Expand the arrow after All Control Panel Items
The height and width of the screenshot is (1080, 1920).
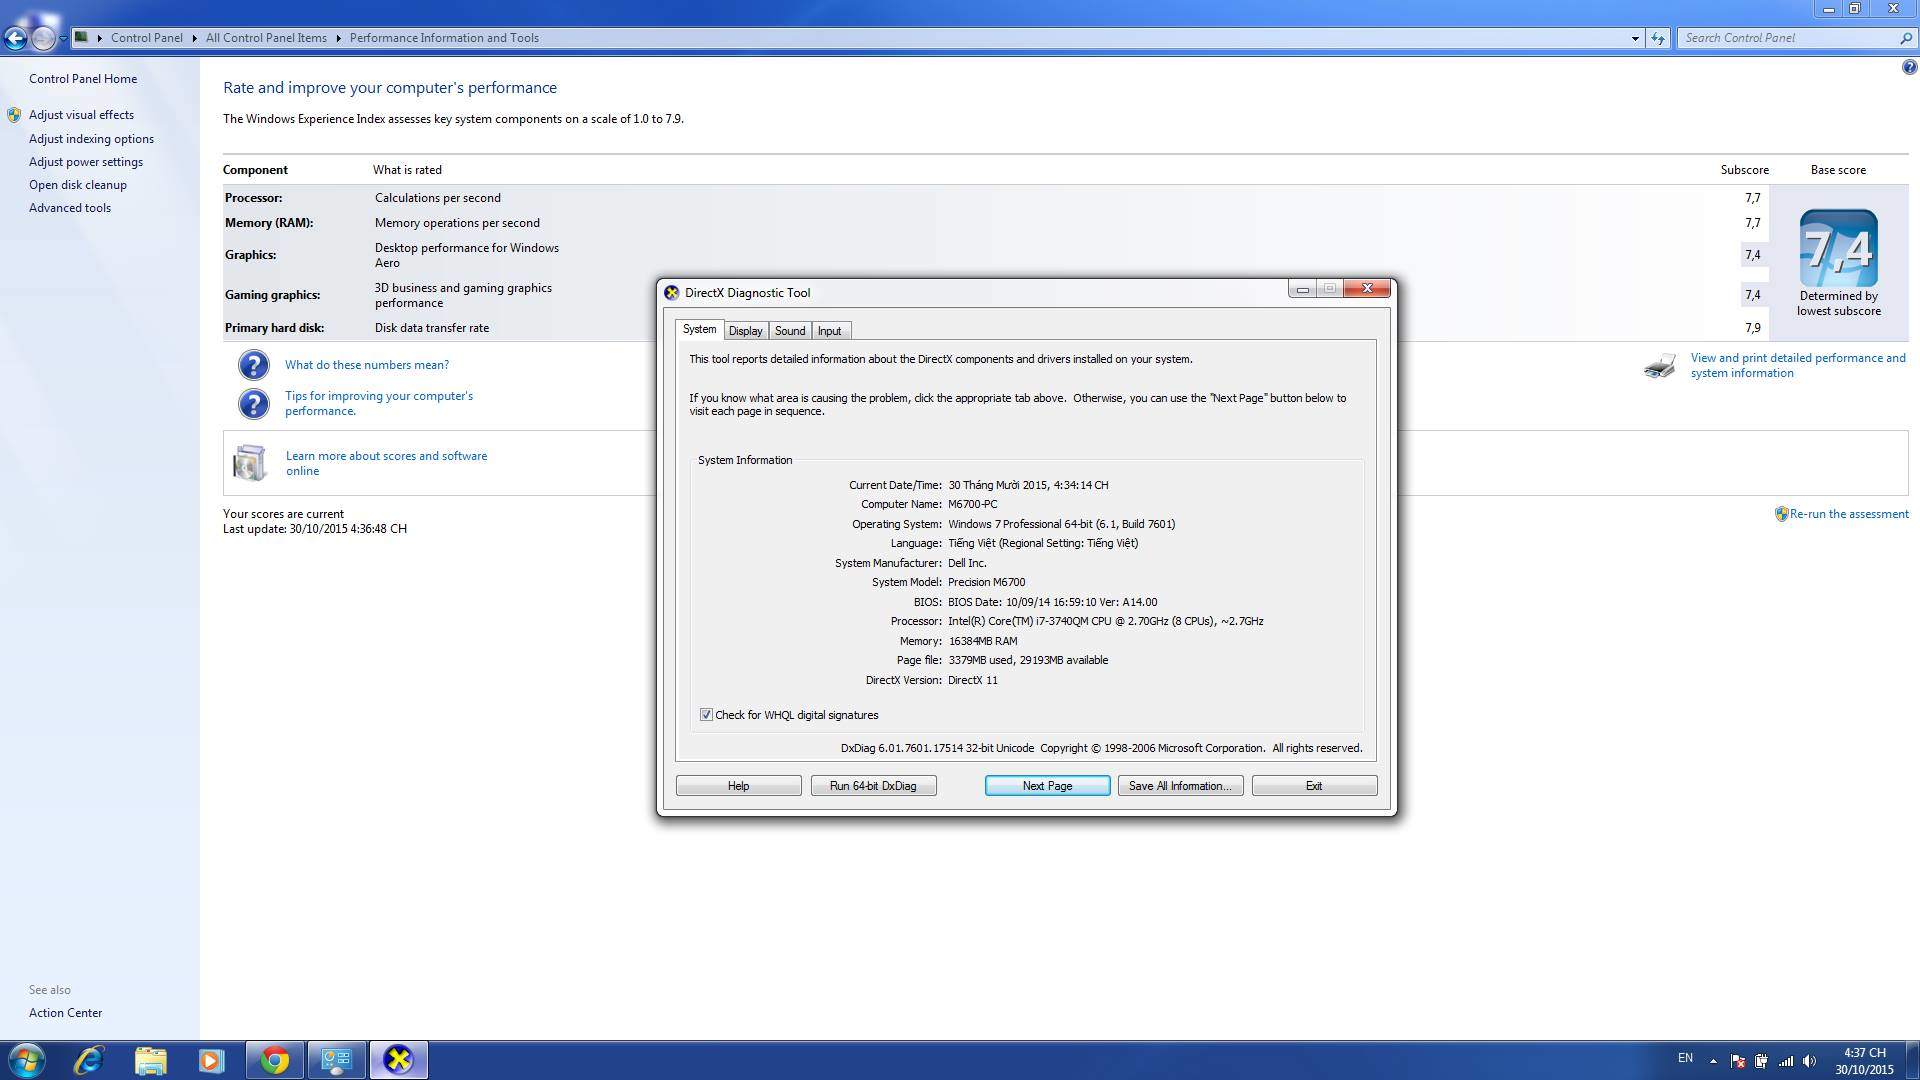[x=338, y=38]
